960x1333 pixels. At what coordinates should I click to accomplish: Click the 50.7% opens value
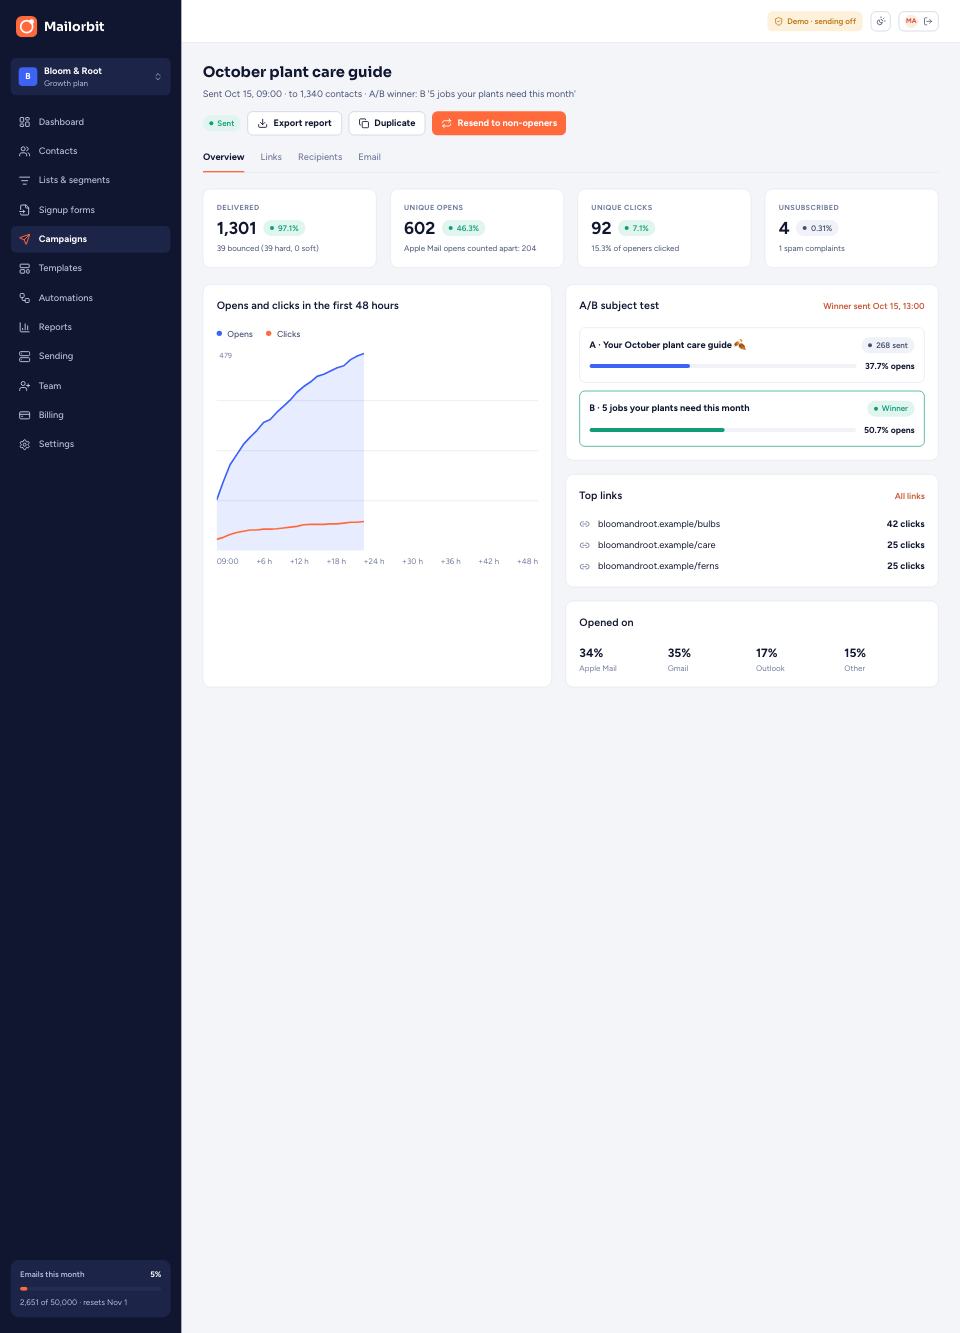(889, 430)
